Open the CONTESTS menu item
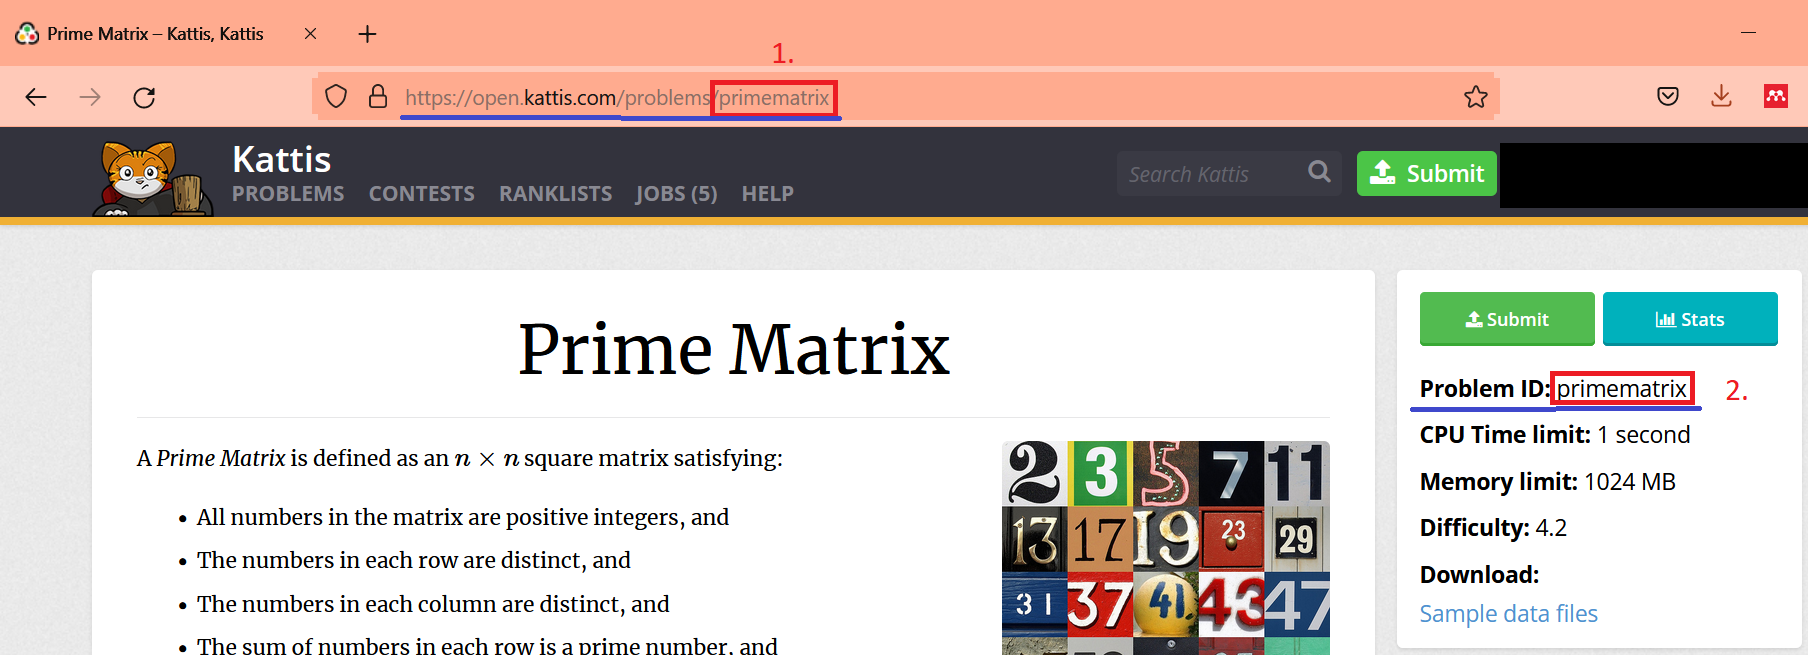The image size is (1808, 655). pyautogui.click(x=422, y=194)
